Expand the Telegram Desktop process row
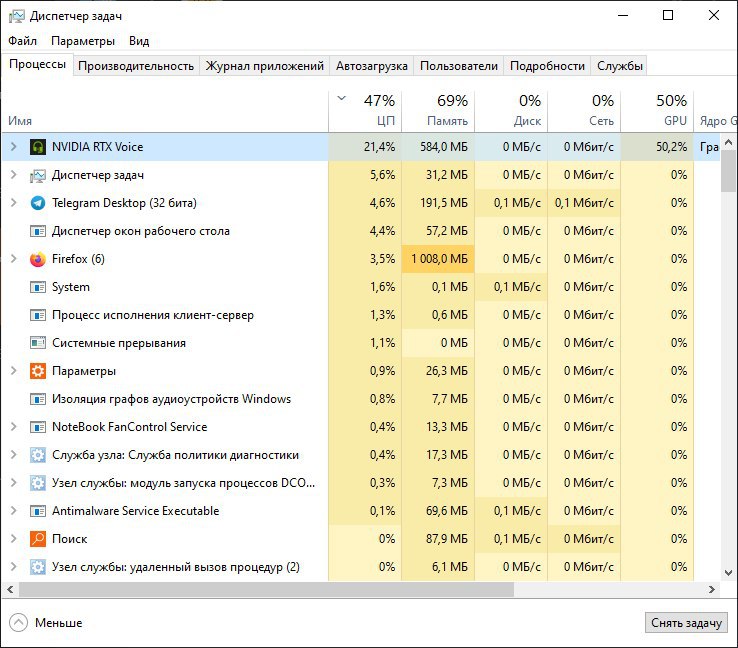 coord(14,203)
